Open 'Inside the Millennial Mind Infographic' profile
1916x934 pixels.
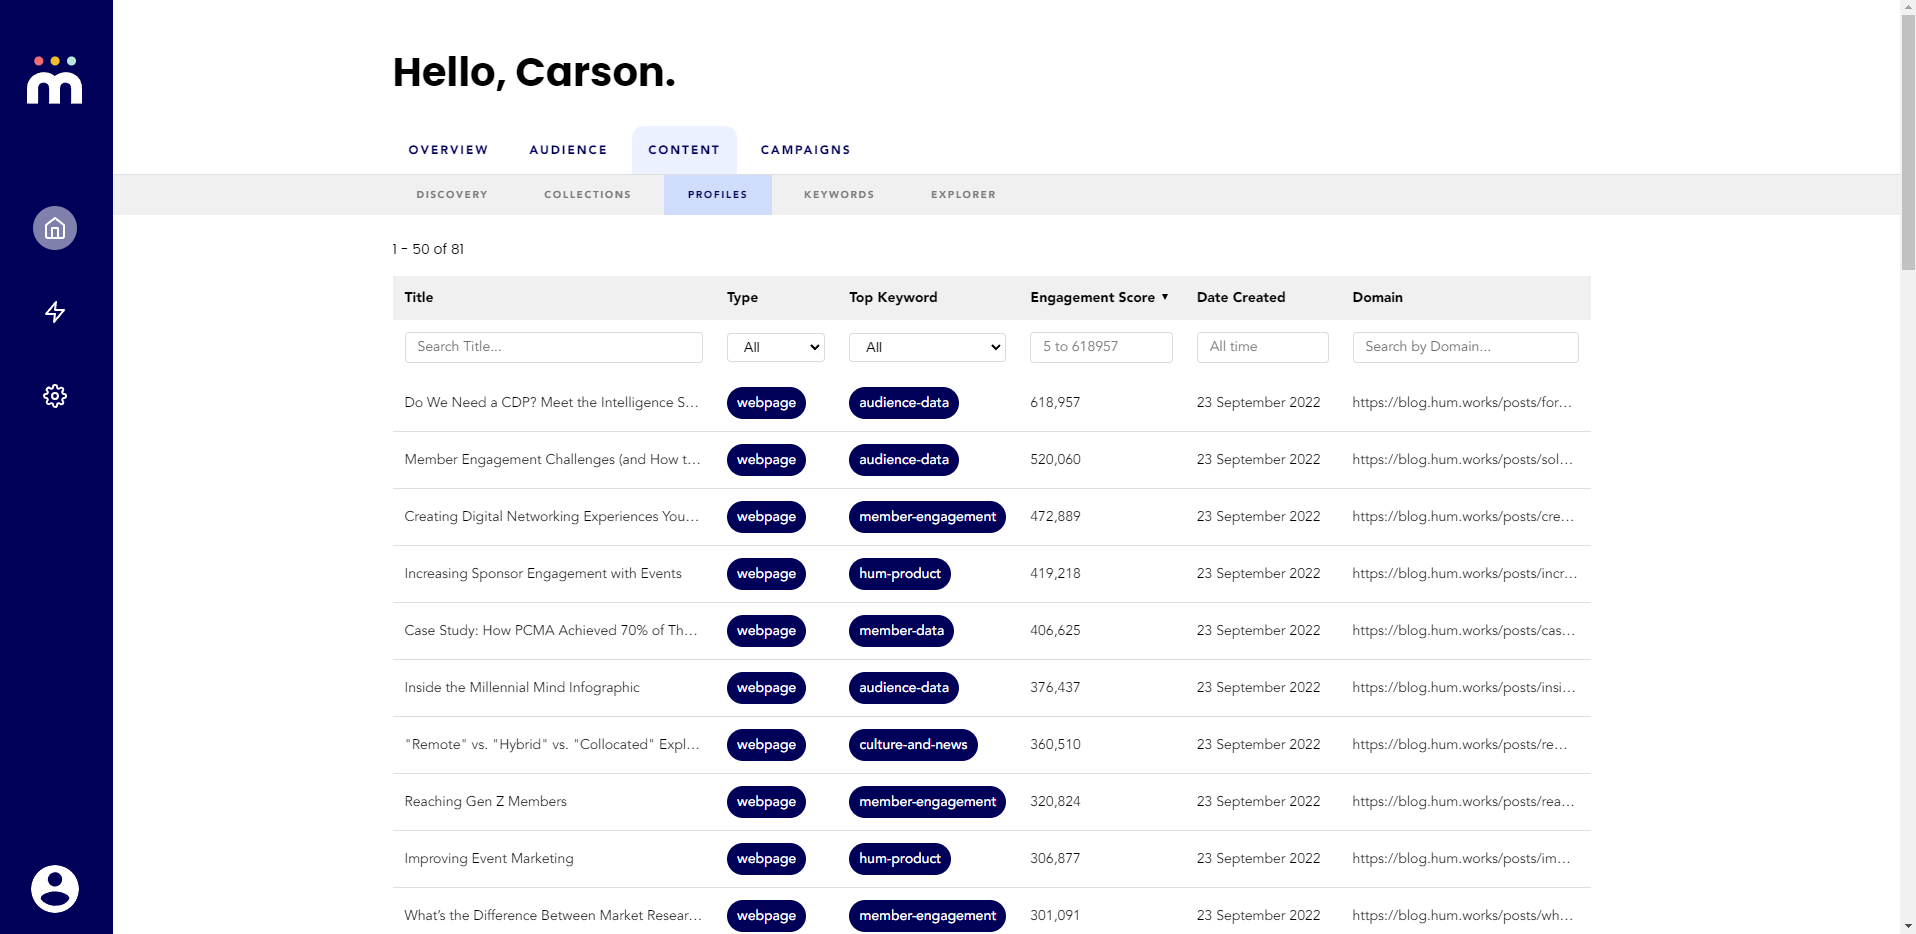point(522,687)
